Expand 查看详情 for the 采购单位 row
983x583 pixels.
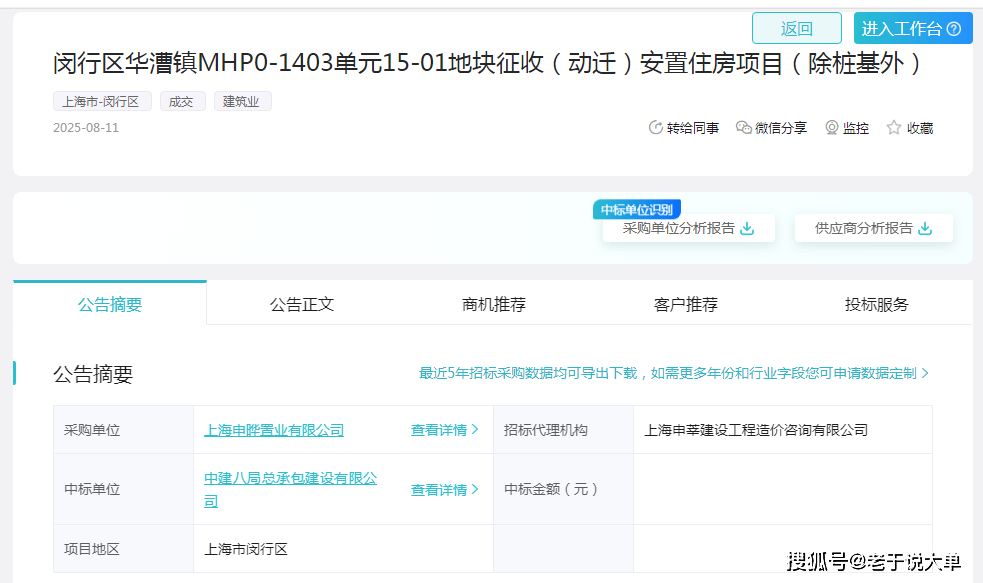tap(444, 430)
